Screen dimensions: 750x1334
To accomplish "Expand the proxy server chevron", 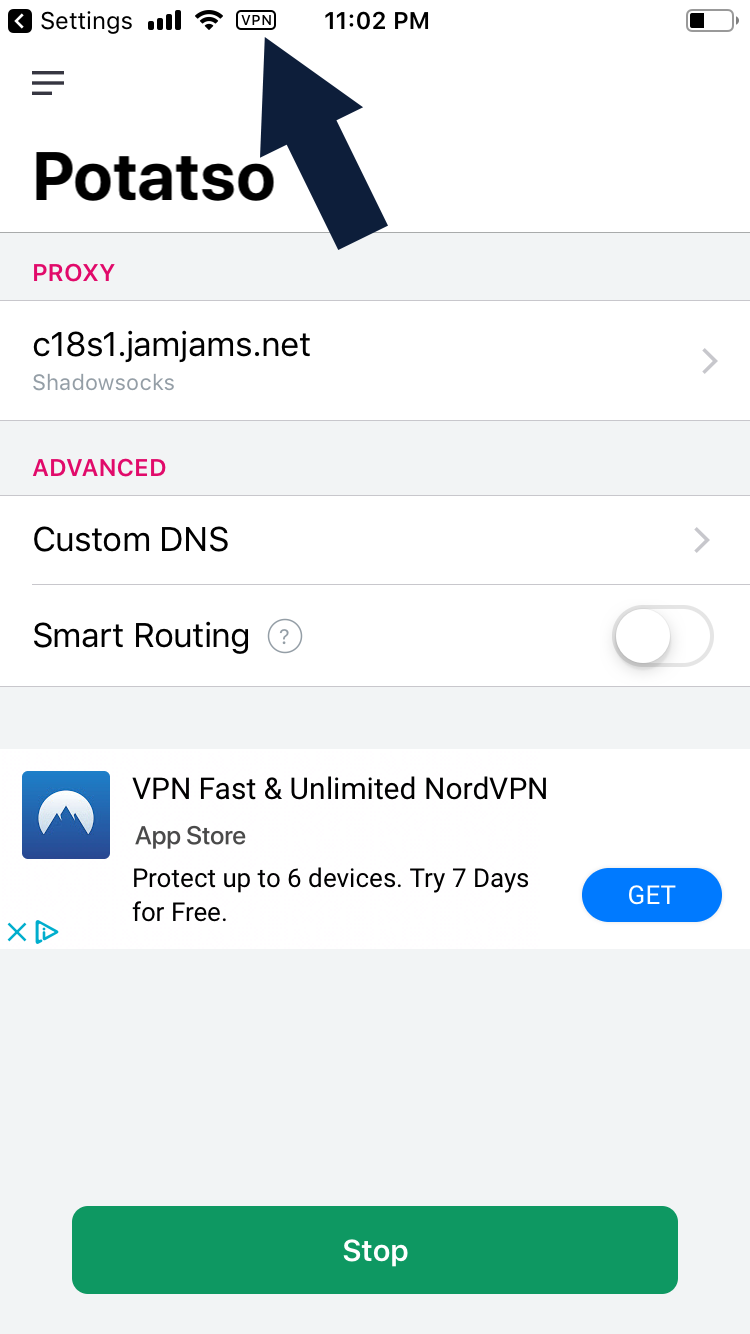I will tap(709, 361).
